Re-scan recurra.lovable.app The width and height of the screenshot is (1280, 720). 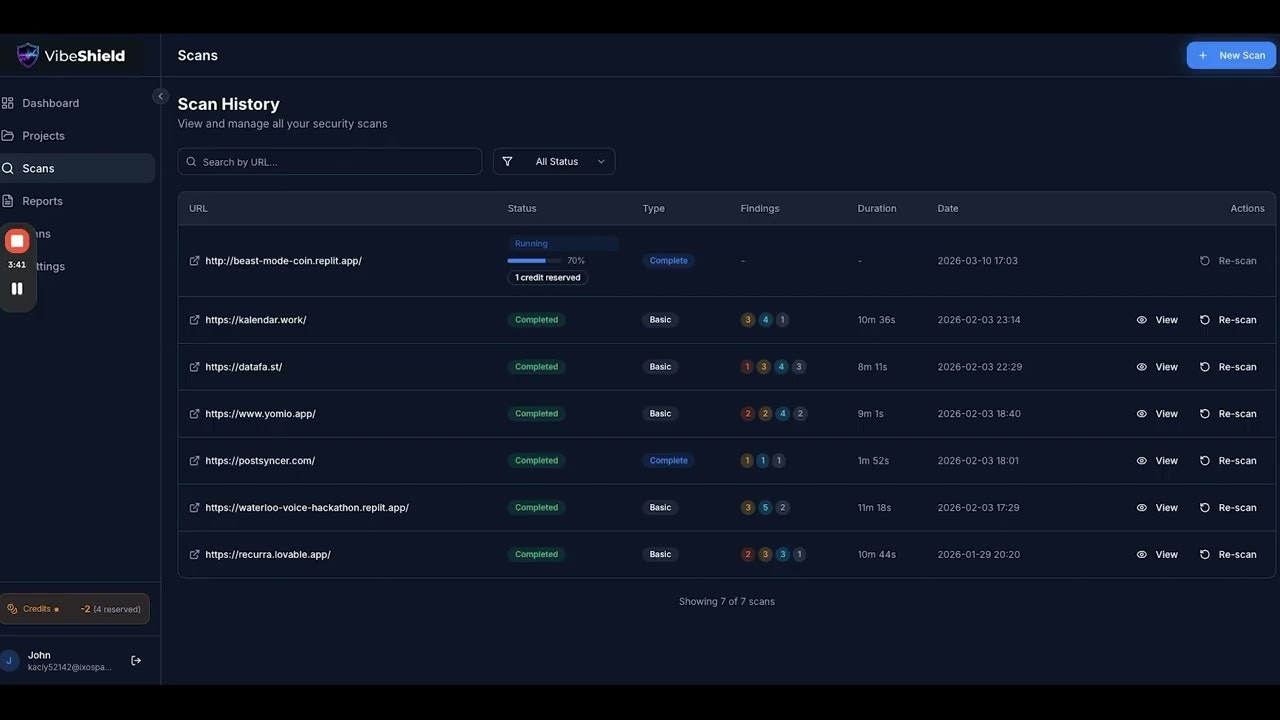click(1228, 555)
